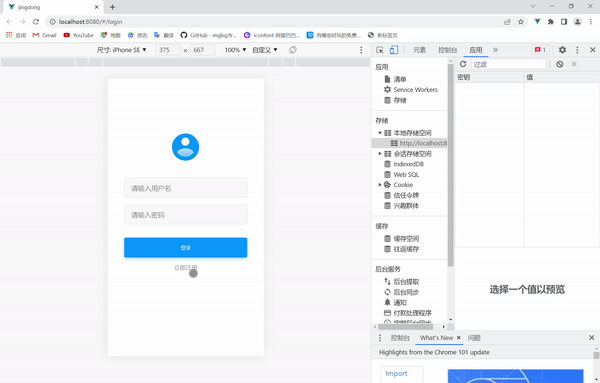Bookmark this page with star icon
Viewport: 600px width, 383px height.
[x=520, y=22]
